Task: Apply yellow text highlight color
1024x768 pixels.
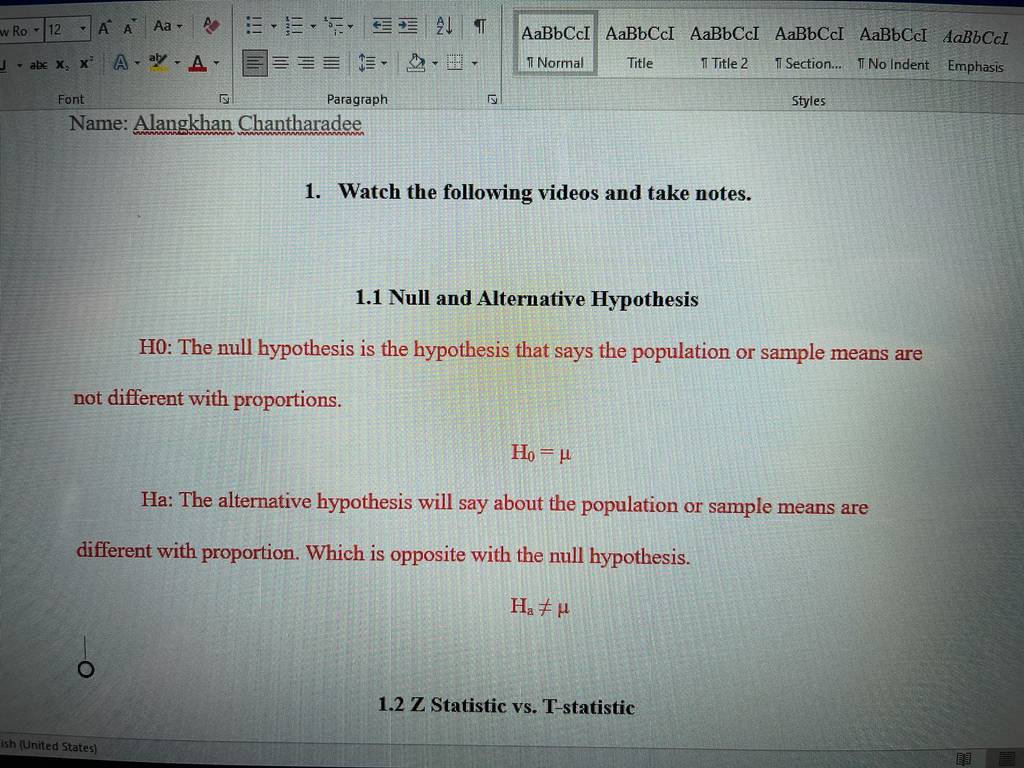Action: click(x=157, y=62)
